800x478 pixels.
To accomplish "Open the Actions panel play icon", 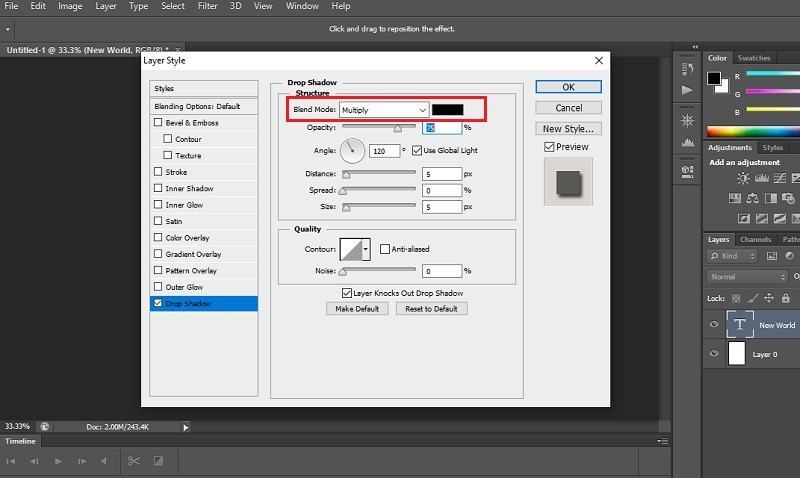I will click(687, 90).
